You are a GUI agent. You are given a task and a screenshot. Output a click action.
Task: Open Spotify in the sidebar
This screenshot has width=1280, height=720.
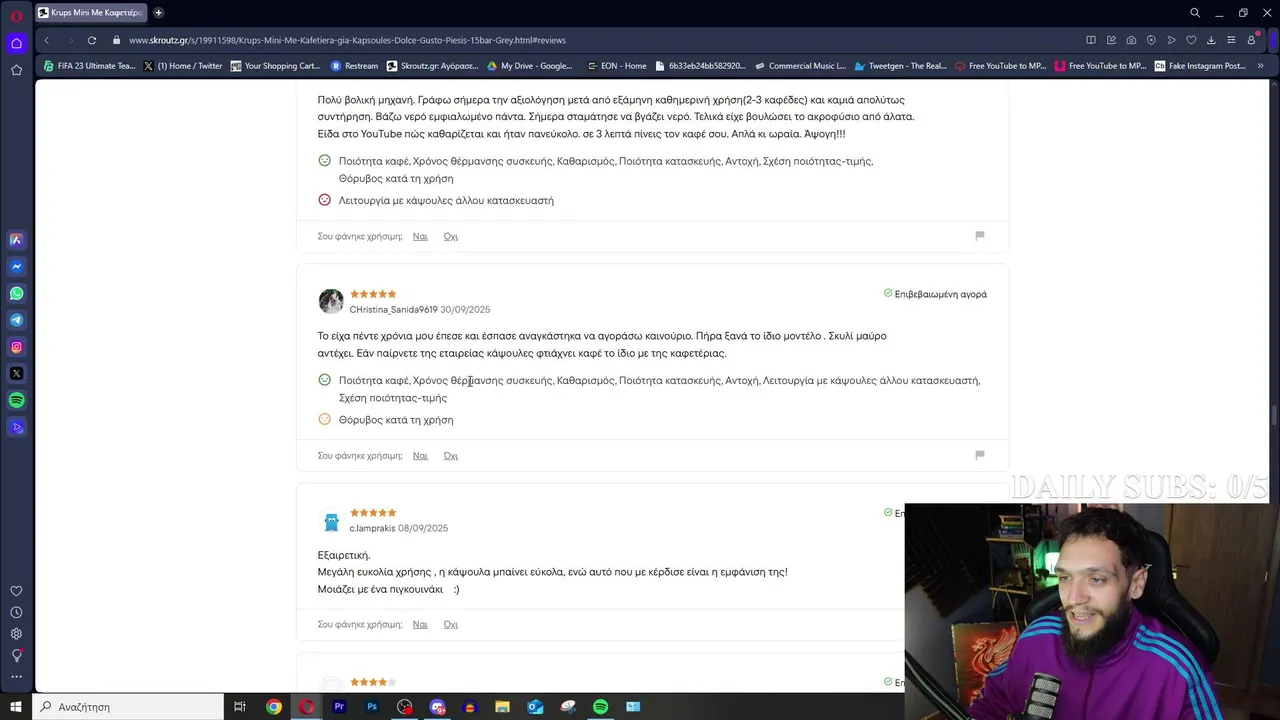pyautogui.click(x=16, y=400)
